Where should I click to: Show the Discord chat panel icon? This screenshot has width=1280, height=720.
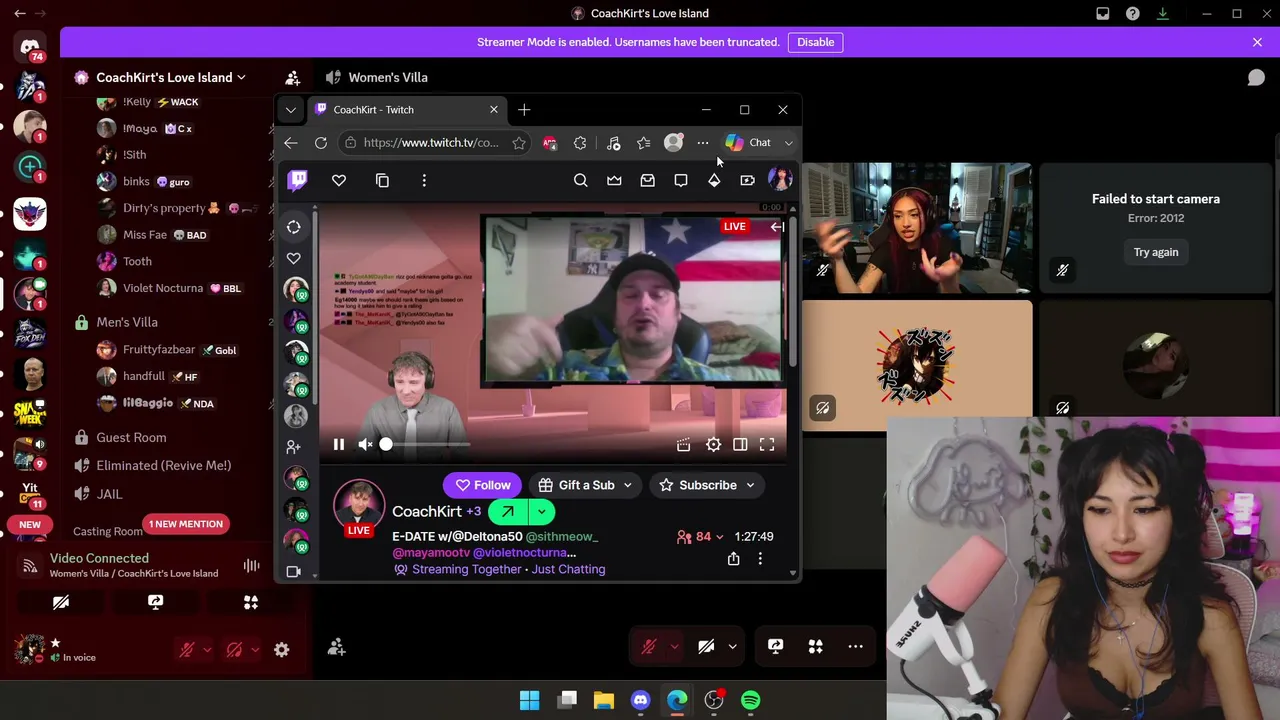[1256, 77]
